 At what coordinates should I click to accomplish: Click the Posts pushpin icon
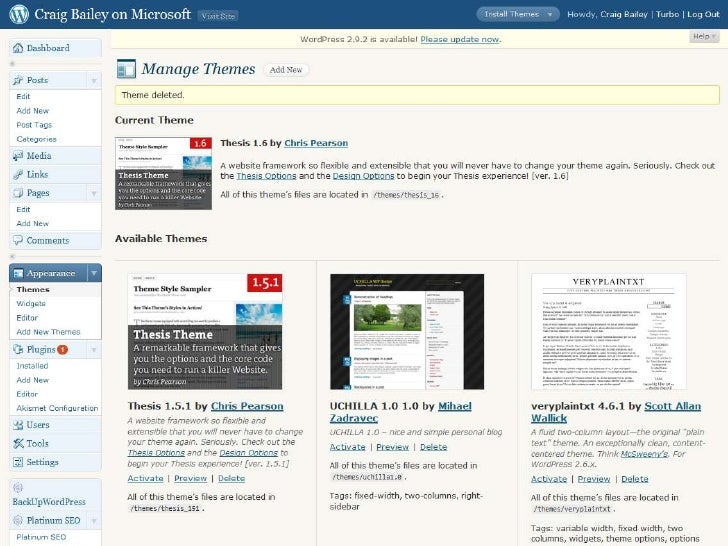pos(18,80)
